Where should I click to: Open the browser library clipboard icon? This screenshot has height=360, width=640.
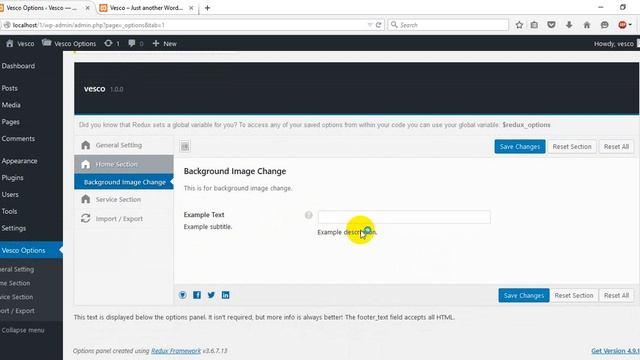[534, 25]
